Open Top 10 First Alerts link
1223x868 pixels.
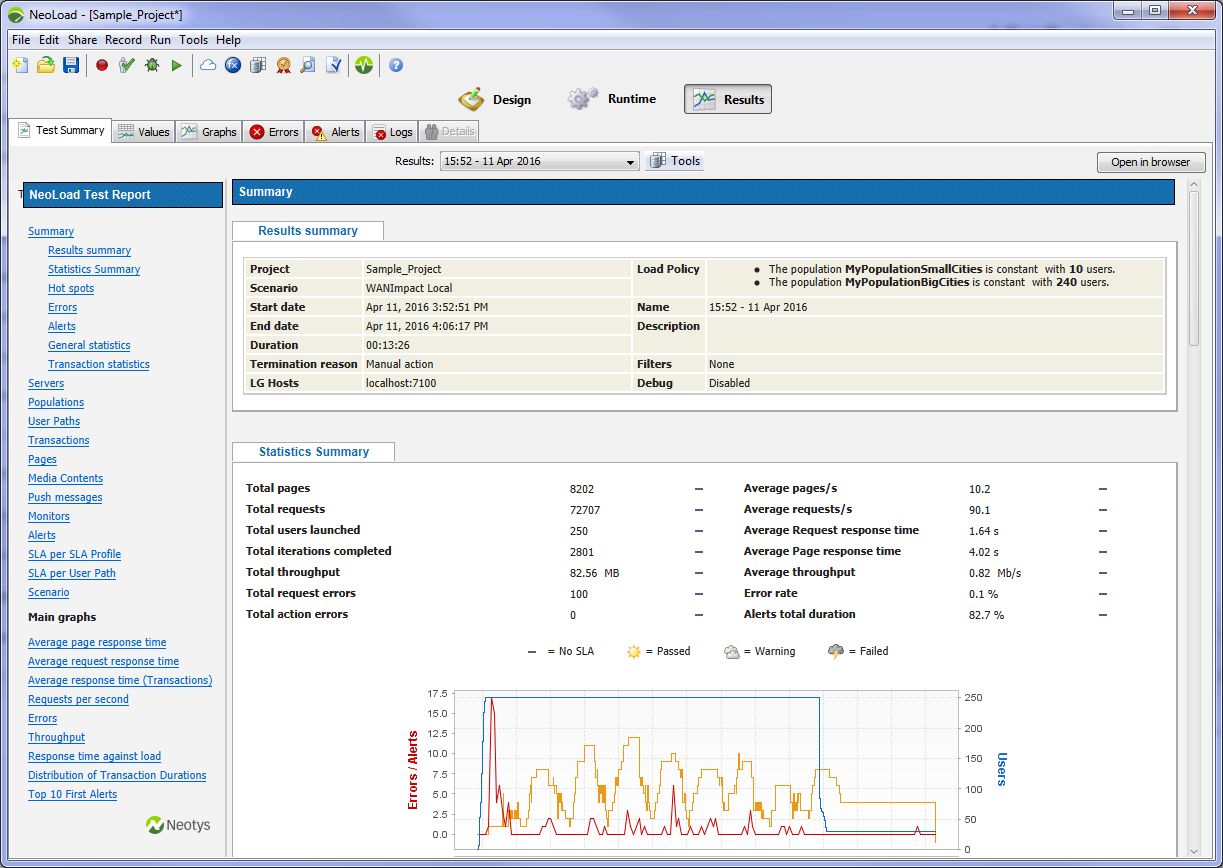pos(72,794)
